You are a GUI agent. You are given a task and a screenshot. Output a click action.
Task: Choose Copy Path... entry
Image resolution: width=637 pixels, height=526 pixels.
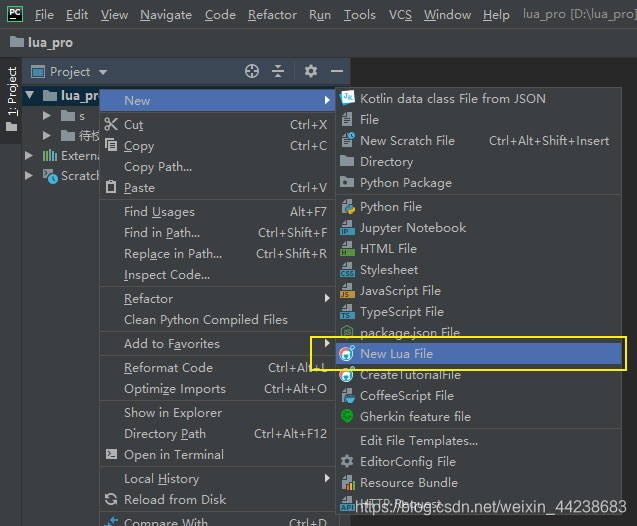click(x=217, y=167)
